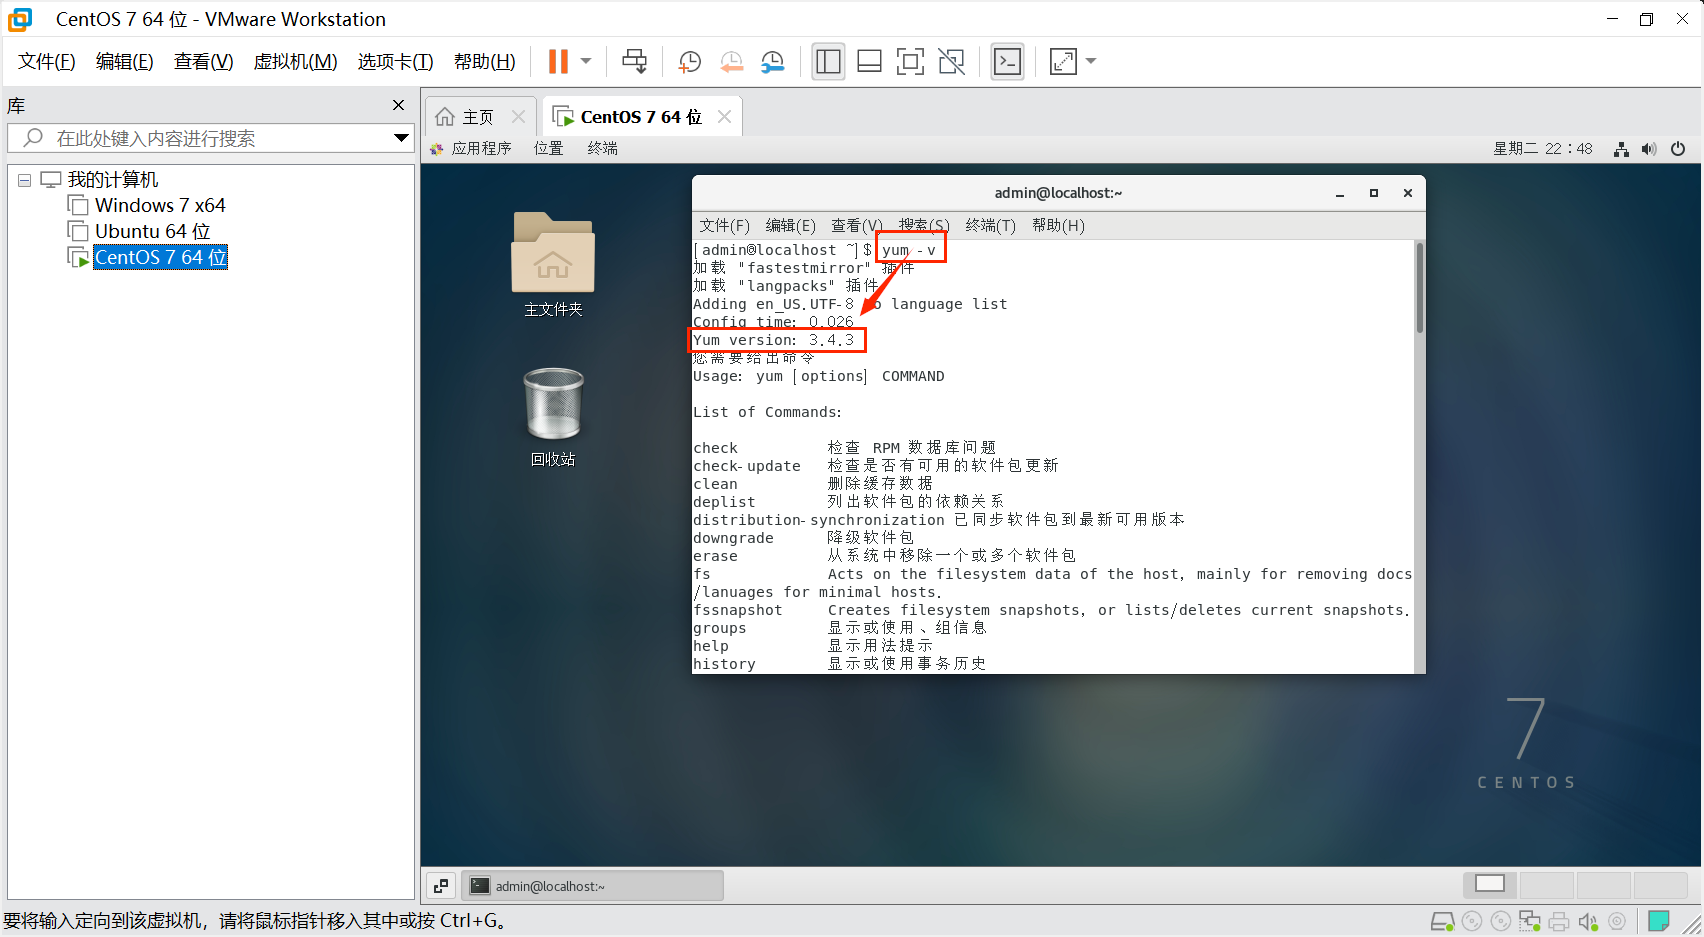Open the 文件(F) menu in VMware
The image size is (1704, 937).
point(47,62)
